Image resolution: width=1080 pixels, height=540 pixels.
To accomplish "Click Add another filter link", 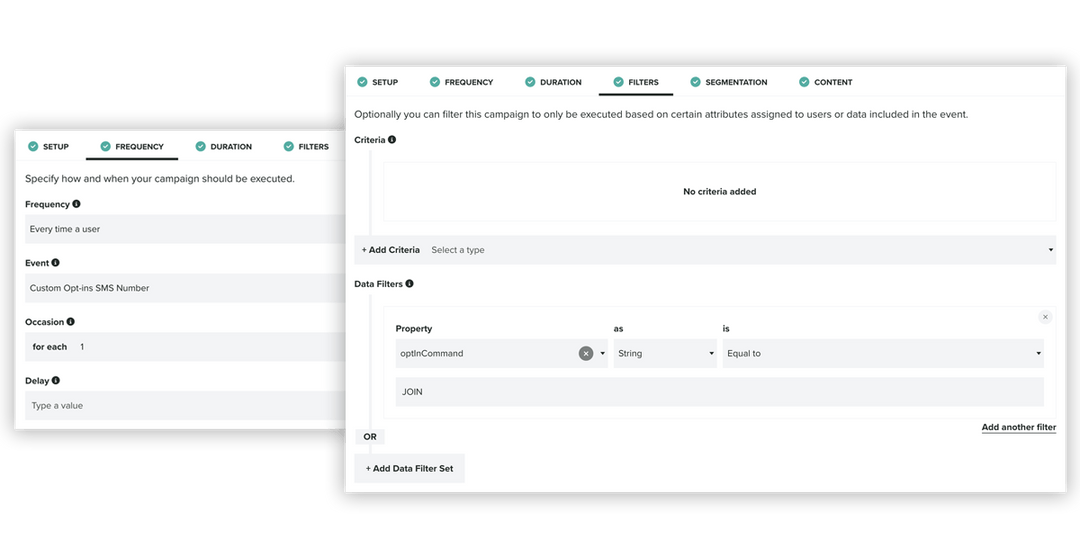I will 1018,427.
